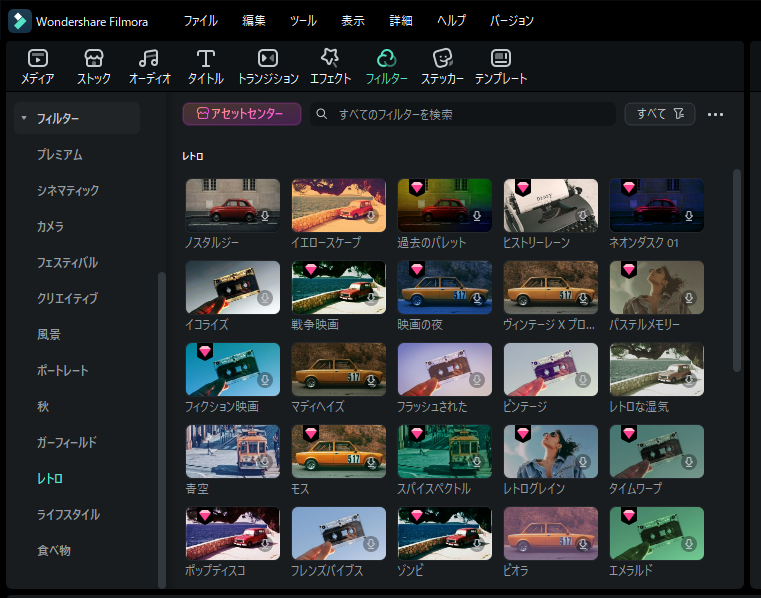Click the filter grid vertical scrollbar

tap(737, 270)
